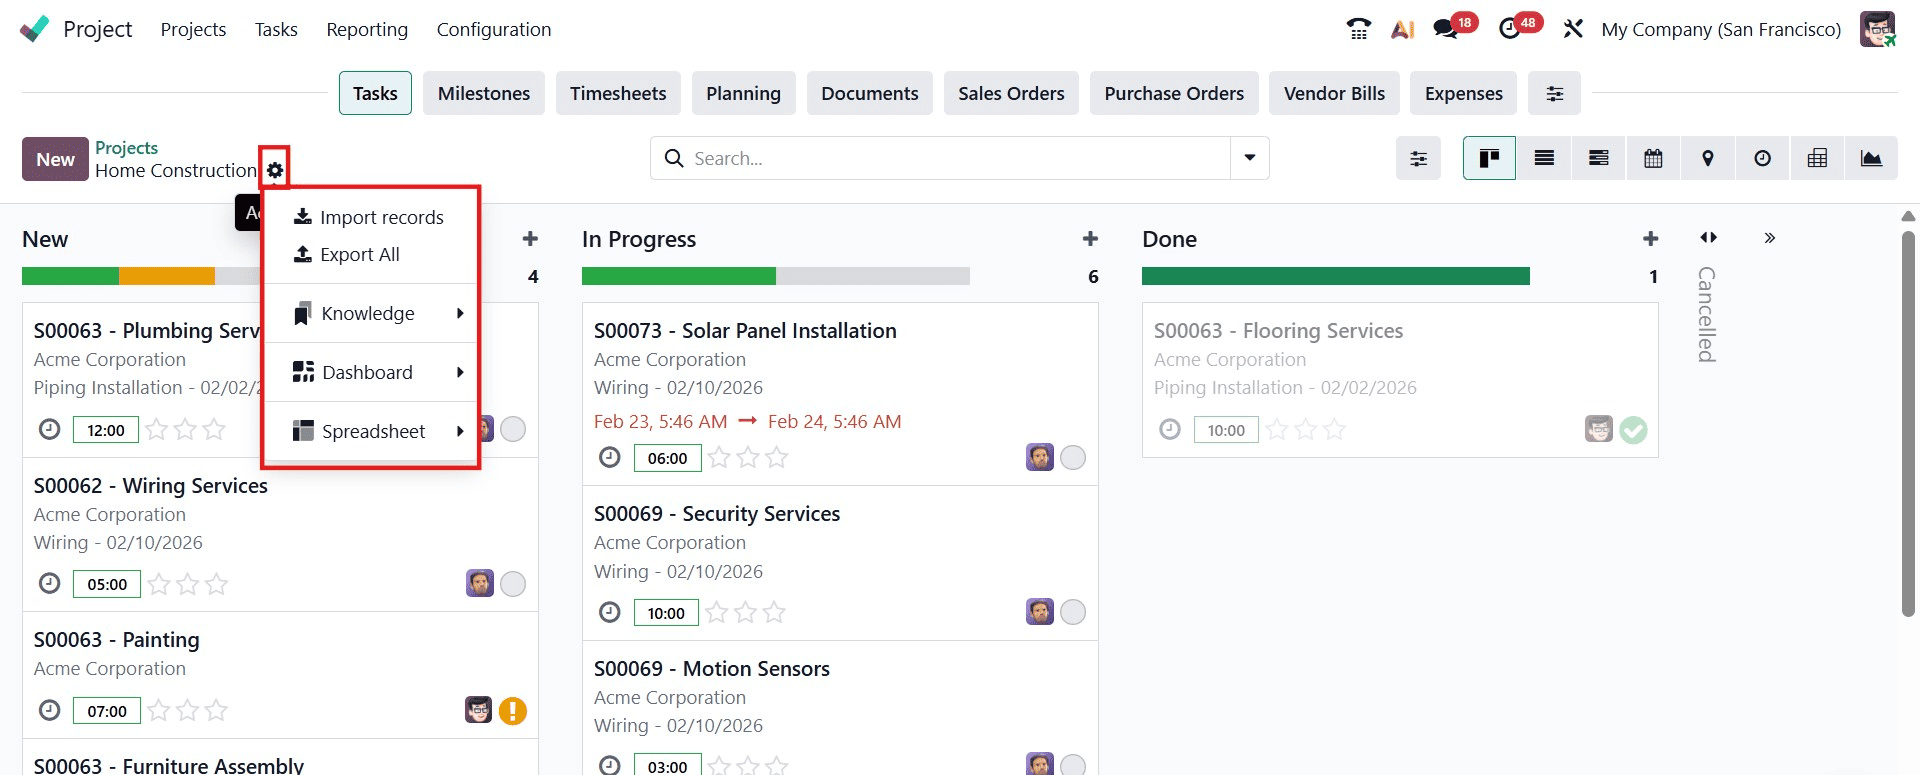Image resolution: width=1920 pixels, height=775 pixels.
Task: Open user avatar menu
Action: (x=1877, y=29)
